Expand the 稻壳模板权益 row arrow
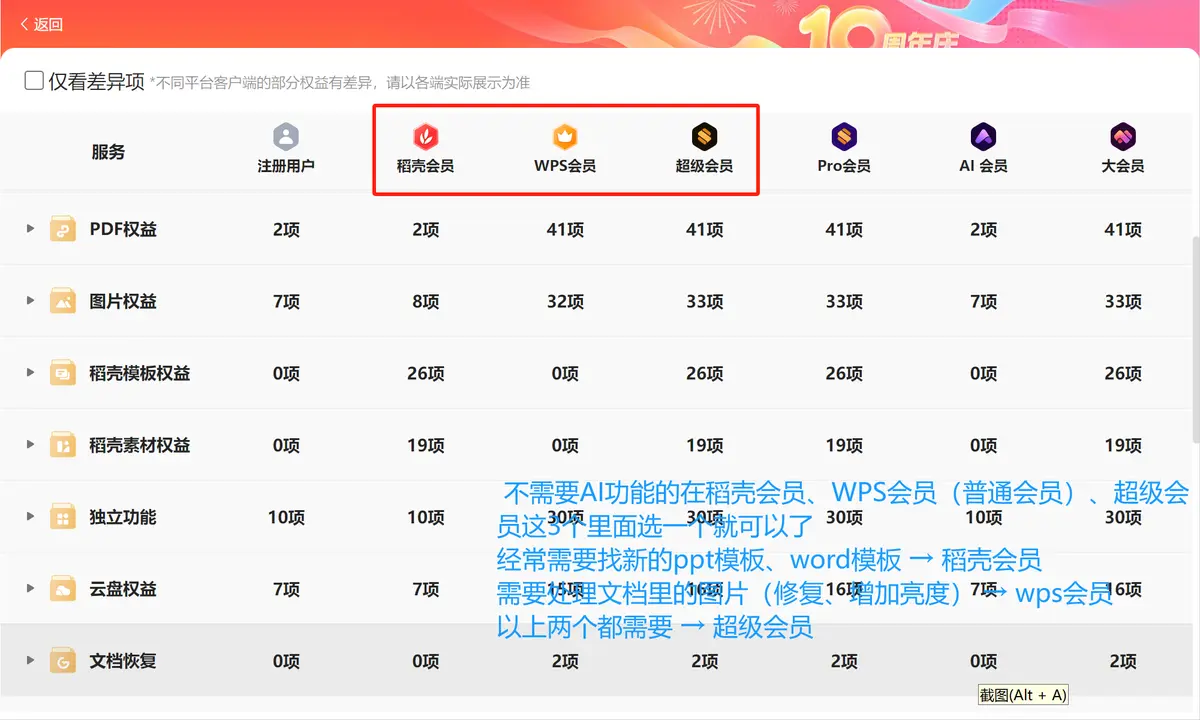 (31, 373)
